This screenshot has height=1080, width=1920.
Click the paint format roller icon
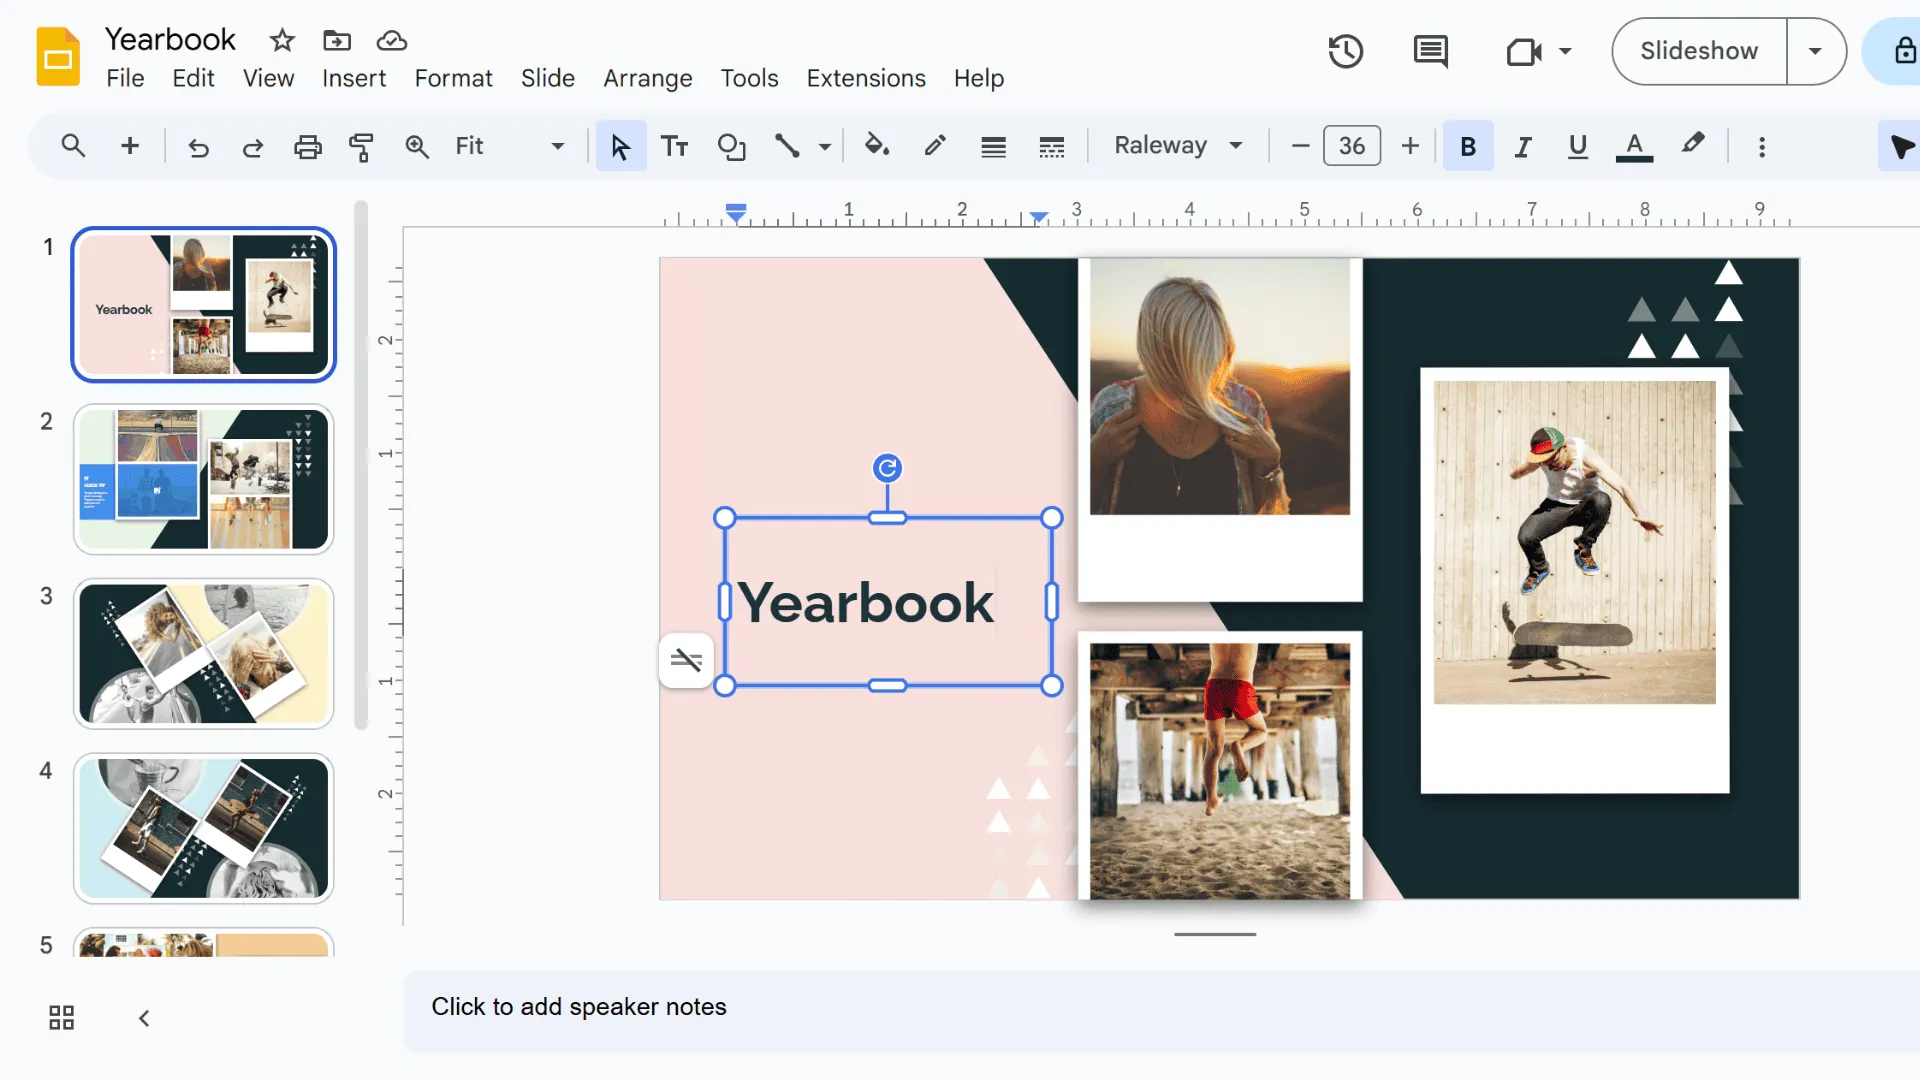click(361, 147)
